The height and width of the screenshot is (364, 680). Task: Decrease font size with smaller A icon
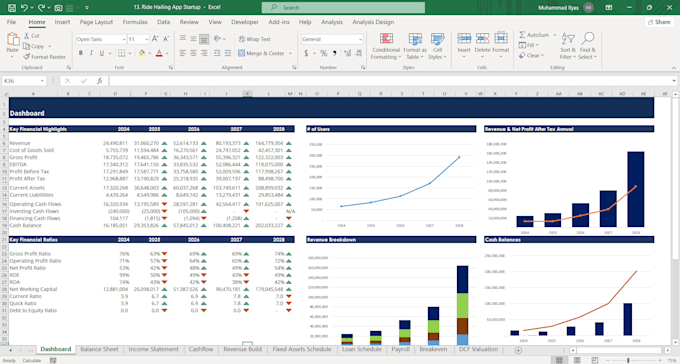[x=165, y=39]
